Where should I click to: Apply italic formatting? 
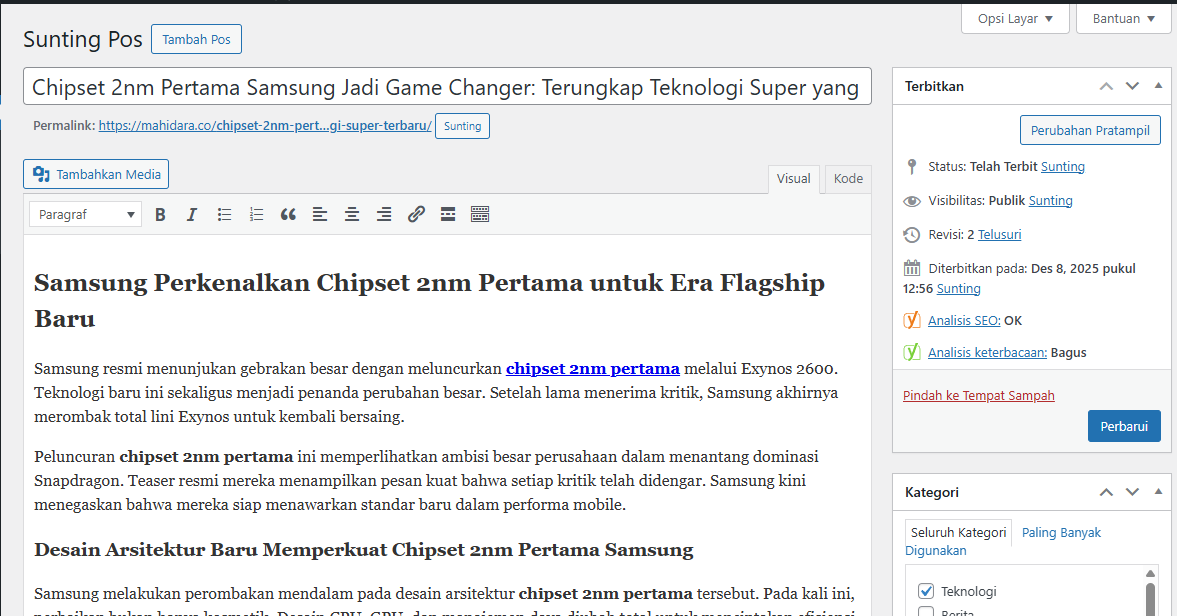click(x=192, y=215)
